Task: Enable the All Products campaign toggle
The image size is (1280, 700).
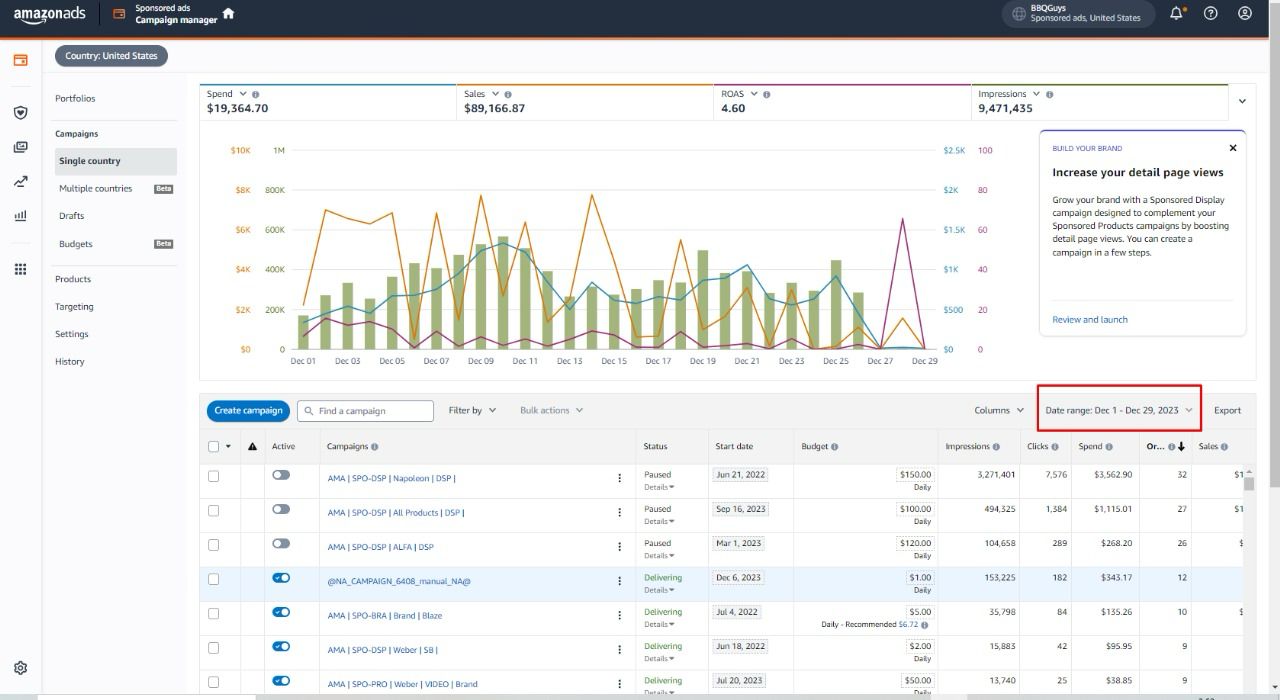Action: point(281,509)
